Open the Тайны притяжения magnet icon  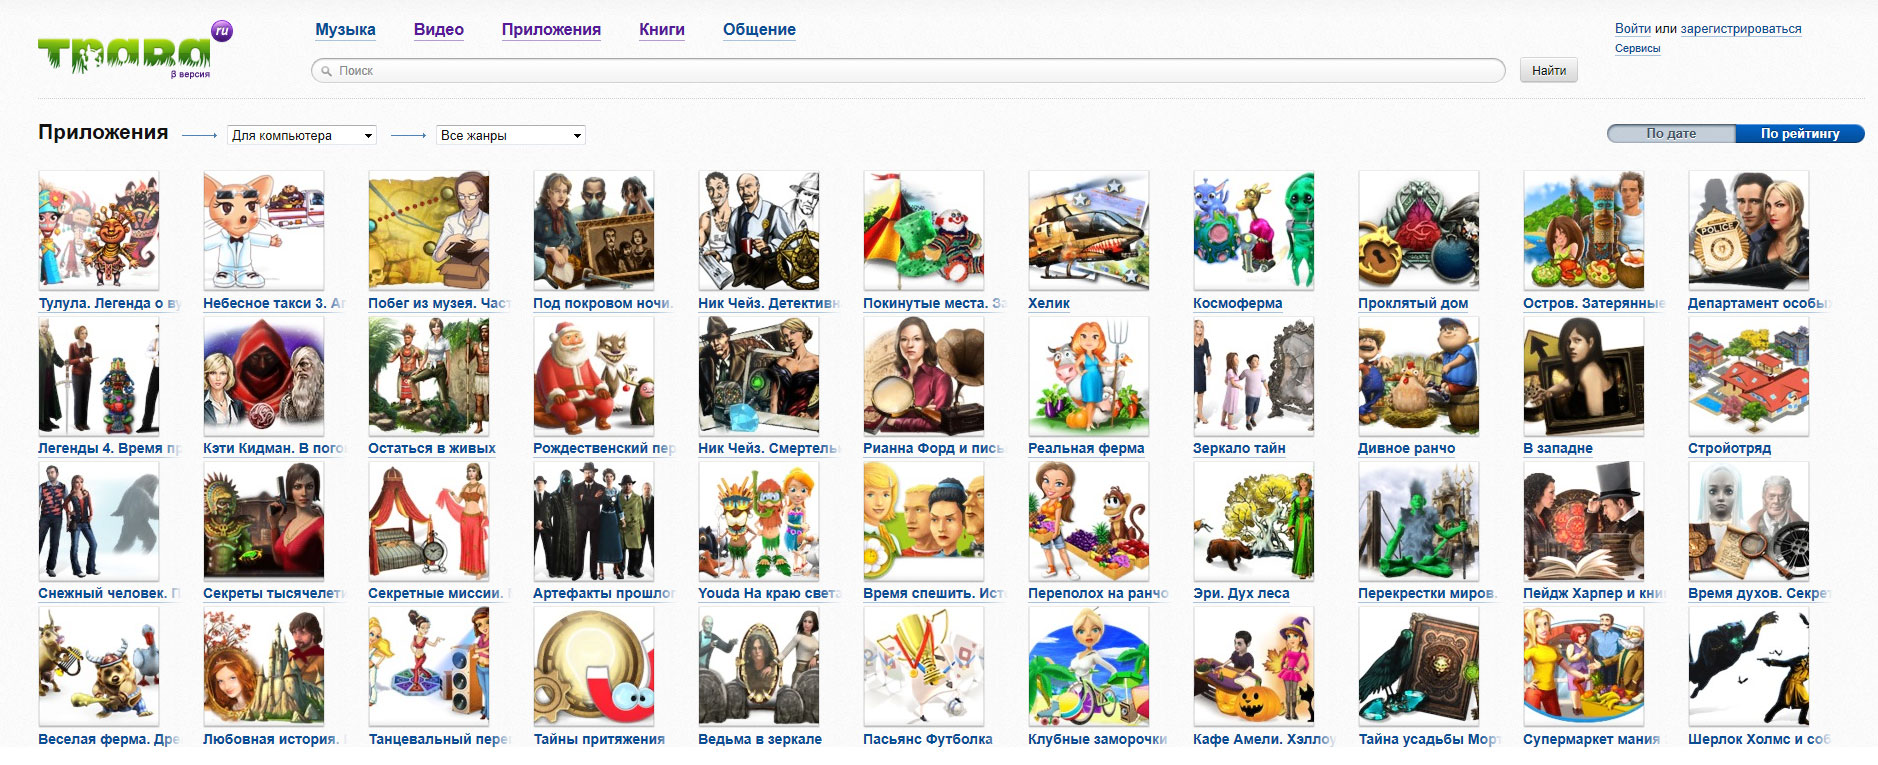pyautogui.click(x=593, y=666)
